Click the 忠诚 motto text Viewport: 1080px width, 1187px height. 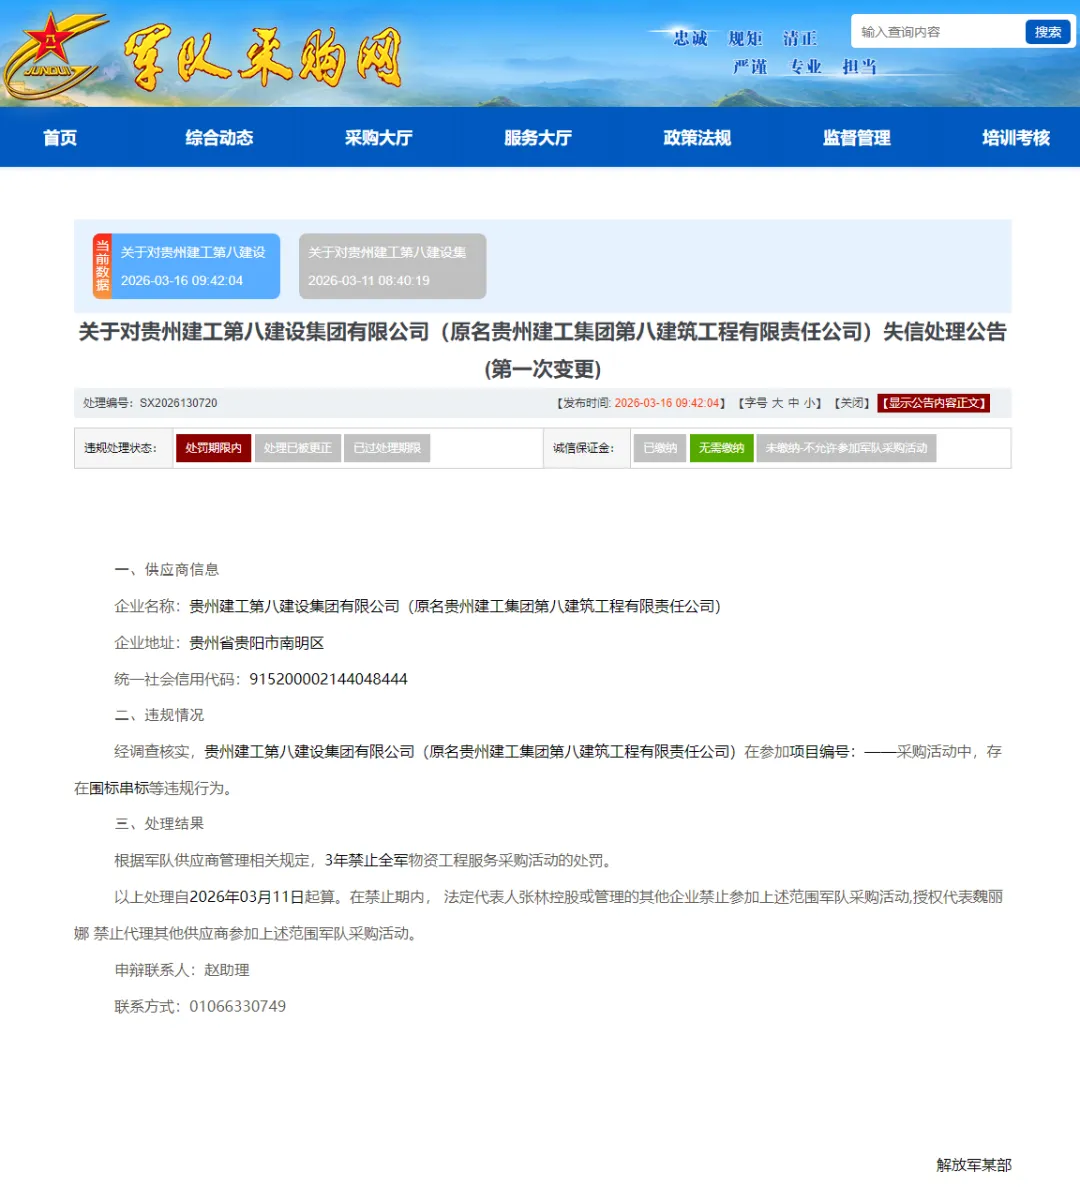pos(690,38)
